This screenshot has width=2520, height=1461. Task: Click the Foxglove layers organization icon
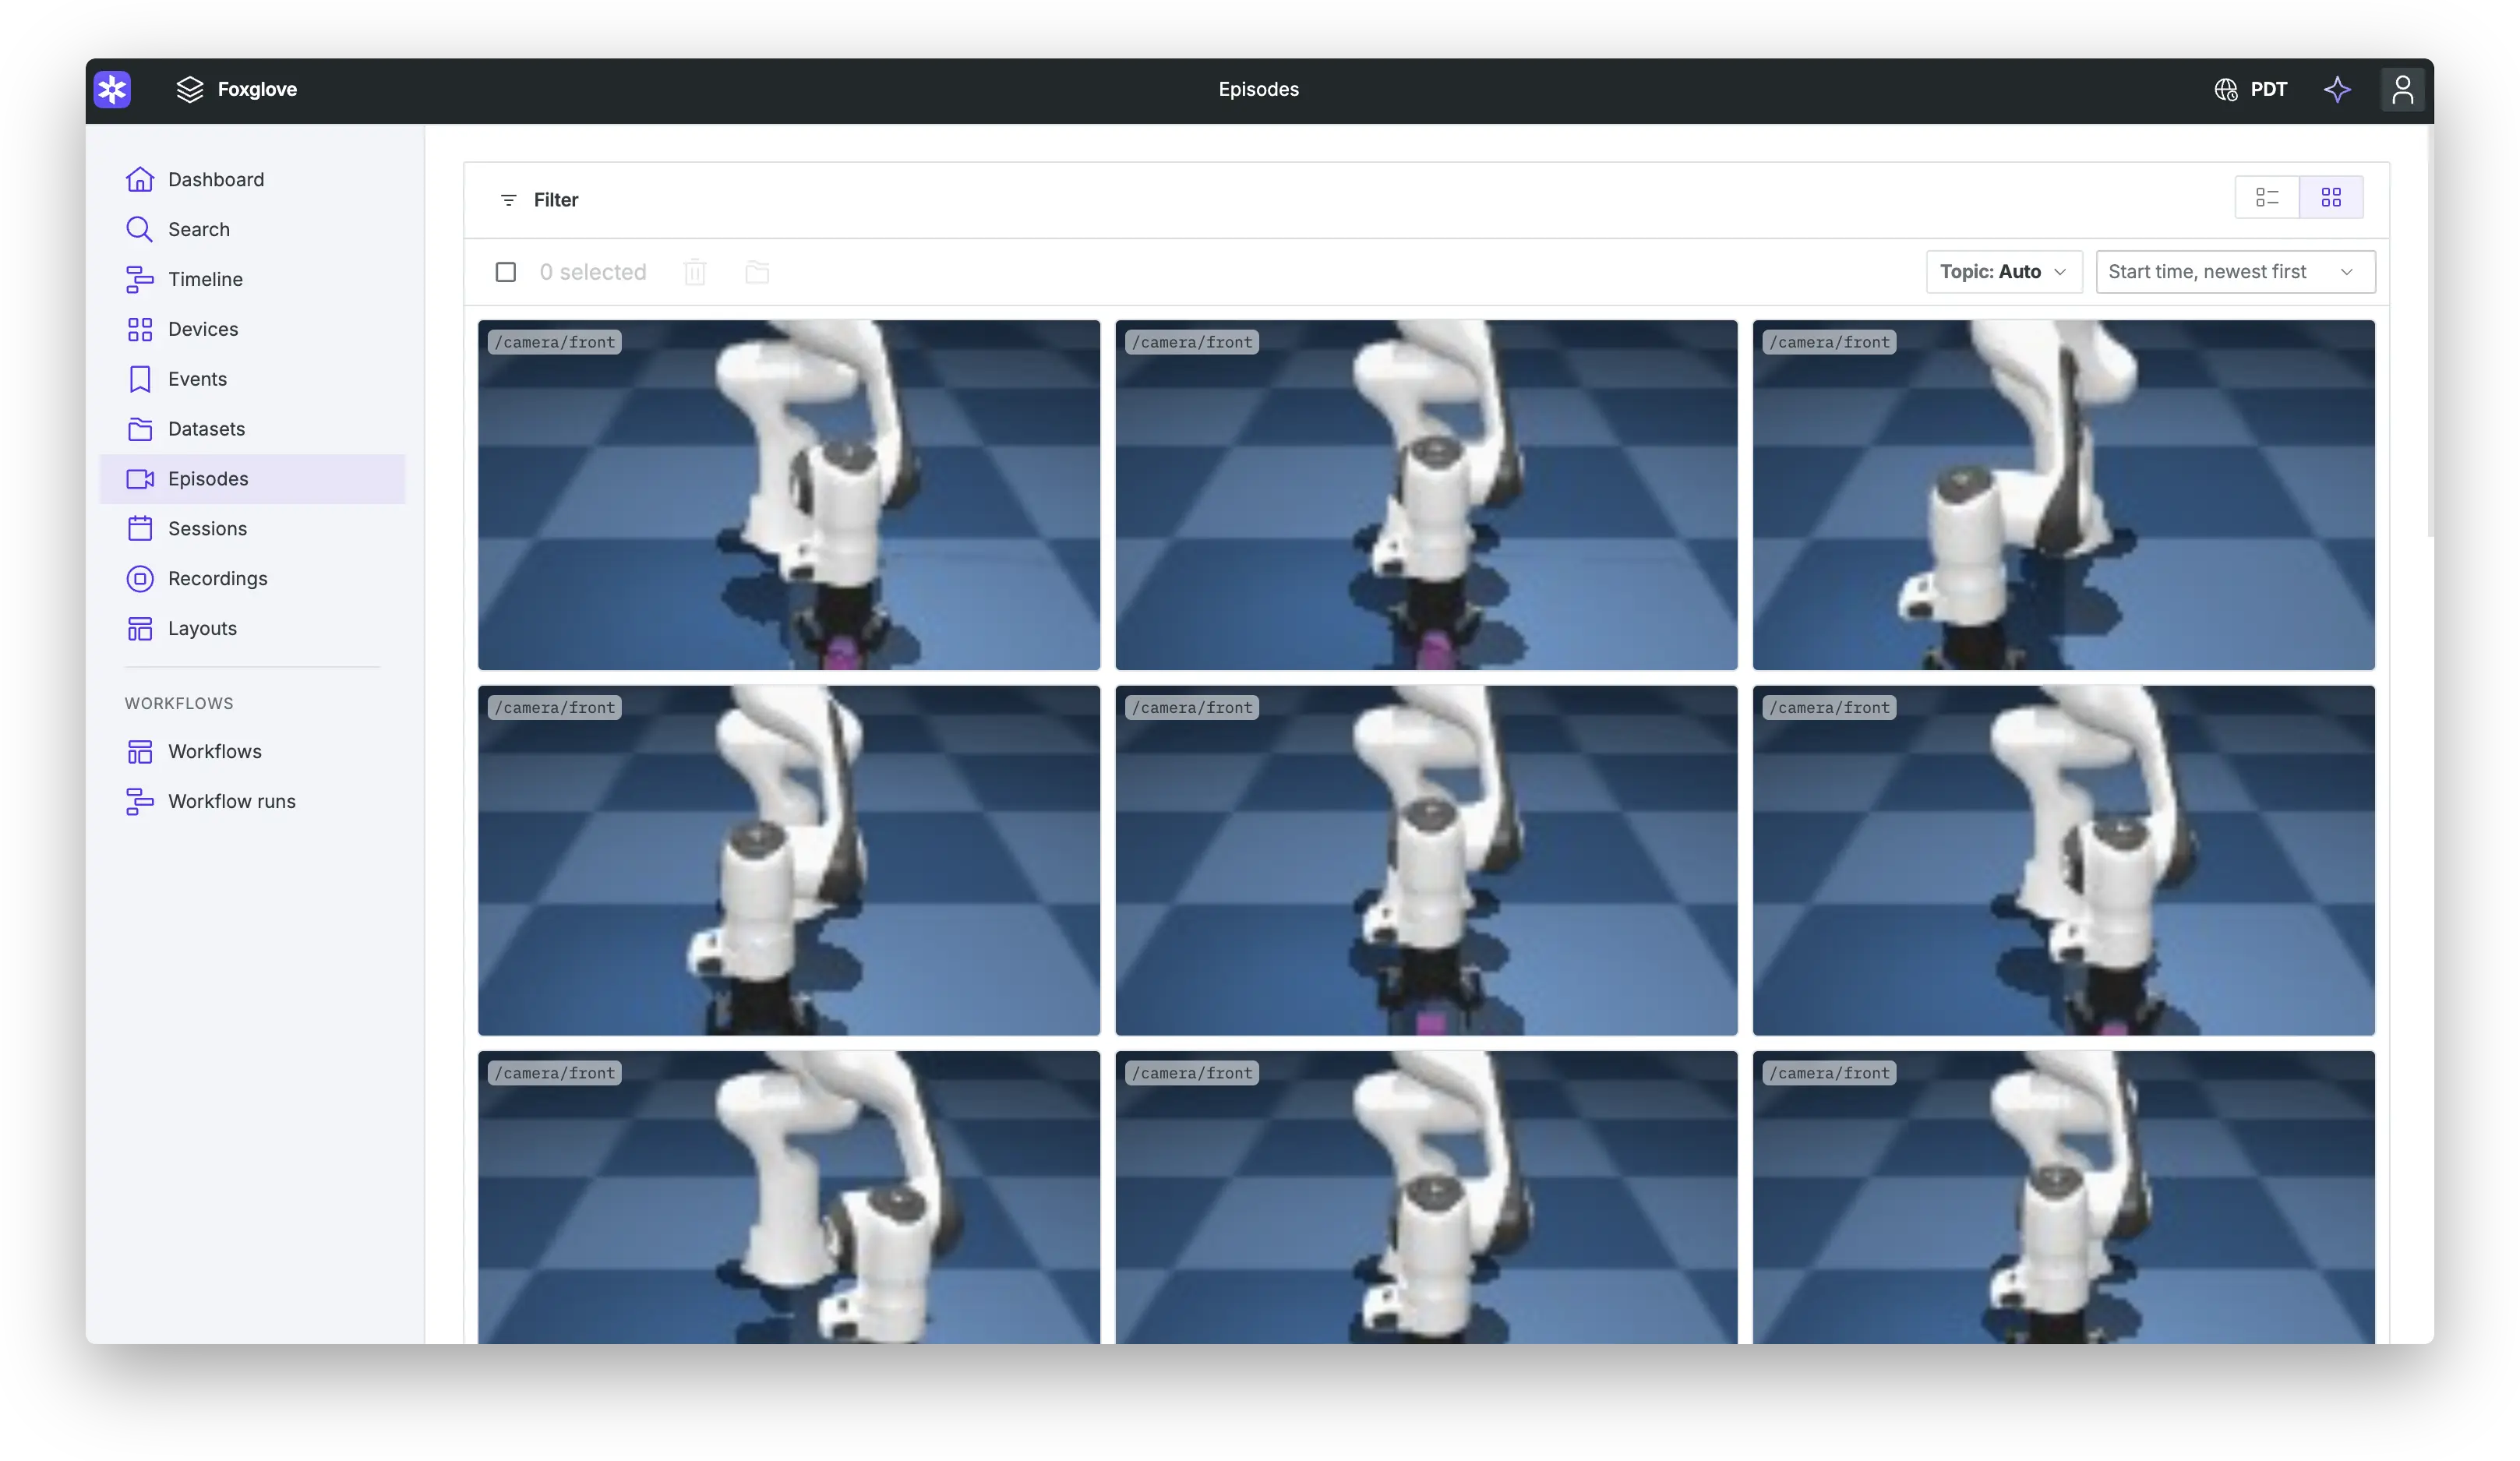(x=190, y=90)
